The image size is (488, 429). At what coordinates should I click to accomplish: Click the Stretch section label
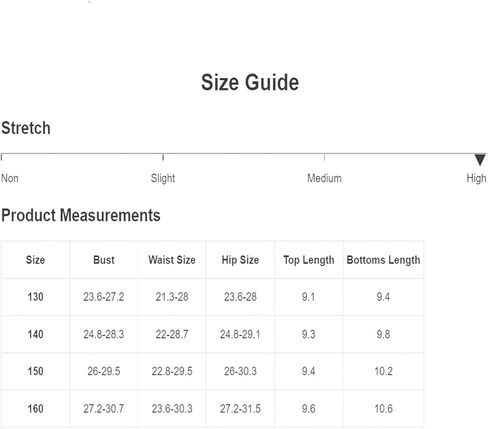click(x=26, y=128)
